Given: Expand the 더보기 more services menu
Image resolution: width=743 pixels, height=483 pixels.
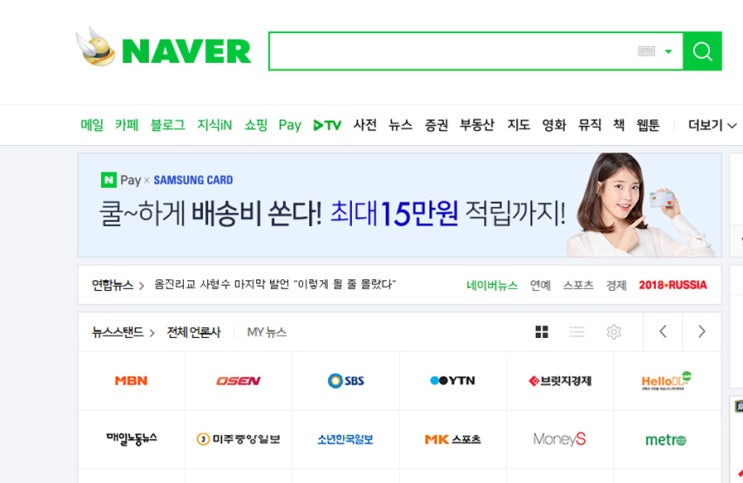Looking at the screenshot, I should (712, 125).
